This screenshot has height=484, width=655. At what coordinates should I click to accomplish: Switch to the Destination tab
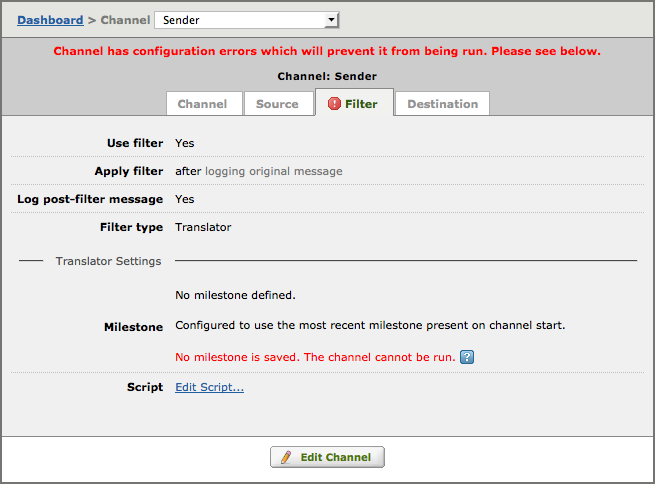[x=442, y=104]
